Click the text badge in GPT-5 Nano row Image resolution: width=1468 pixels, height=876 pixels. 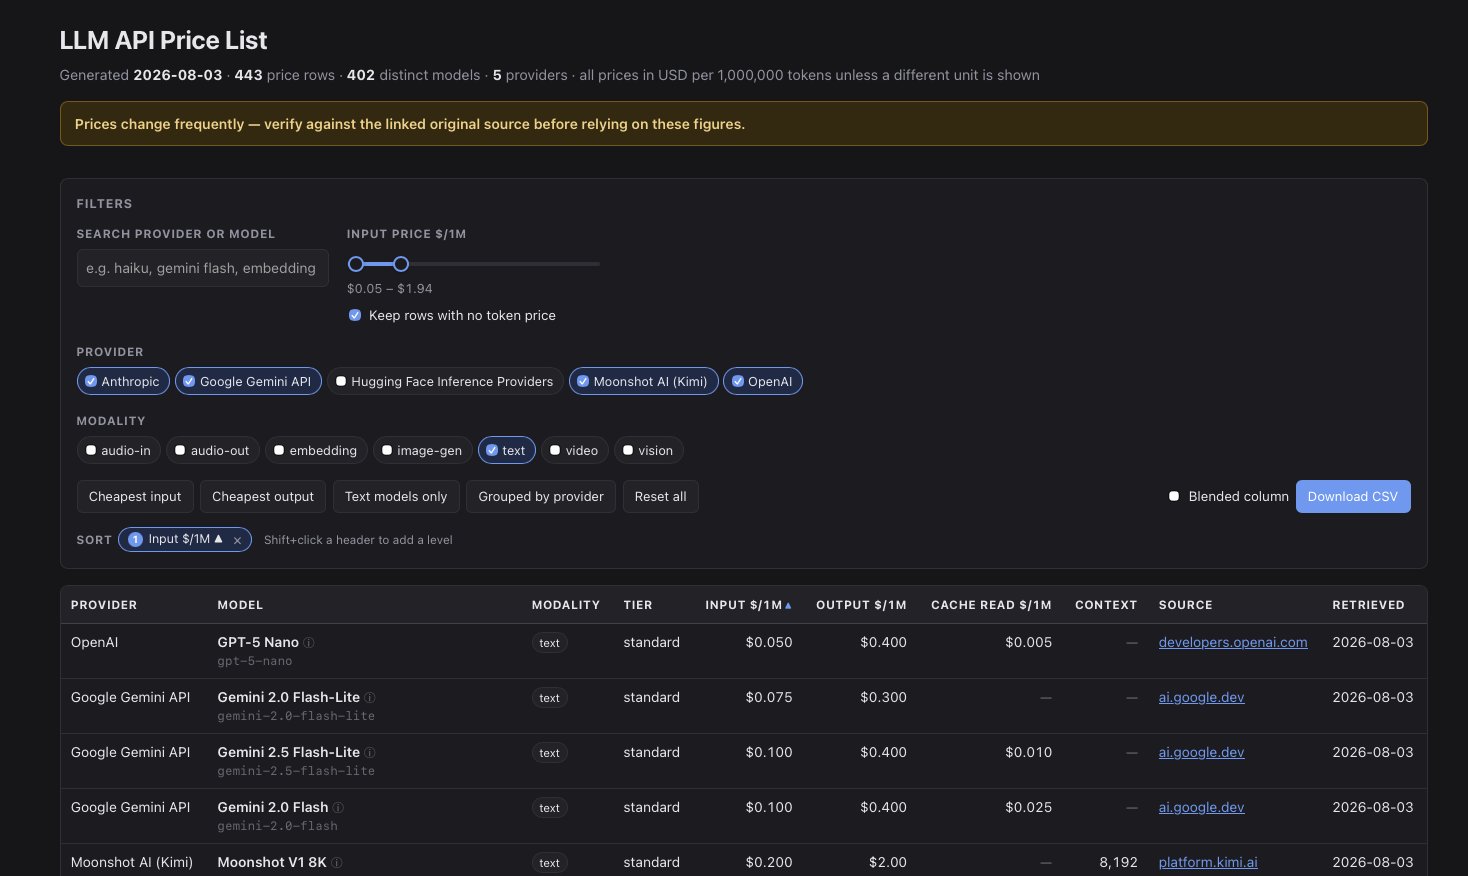[x=550, y=643]
